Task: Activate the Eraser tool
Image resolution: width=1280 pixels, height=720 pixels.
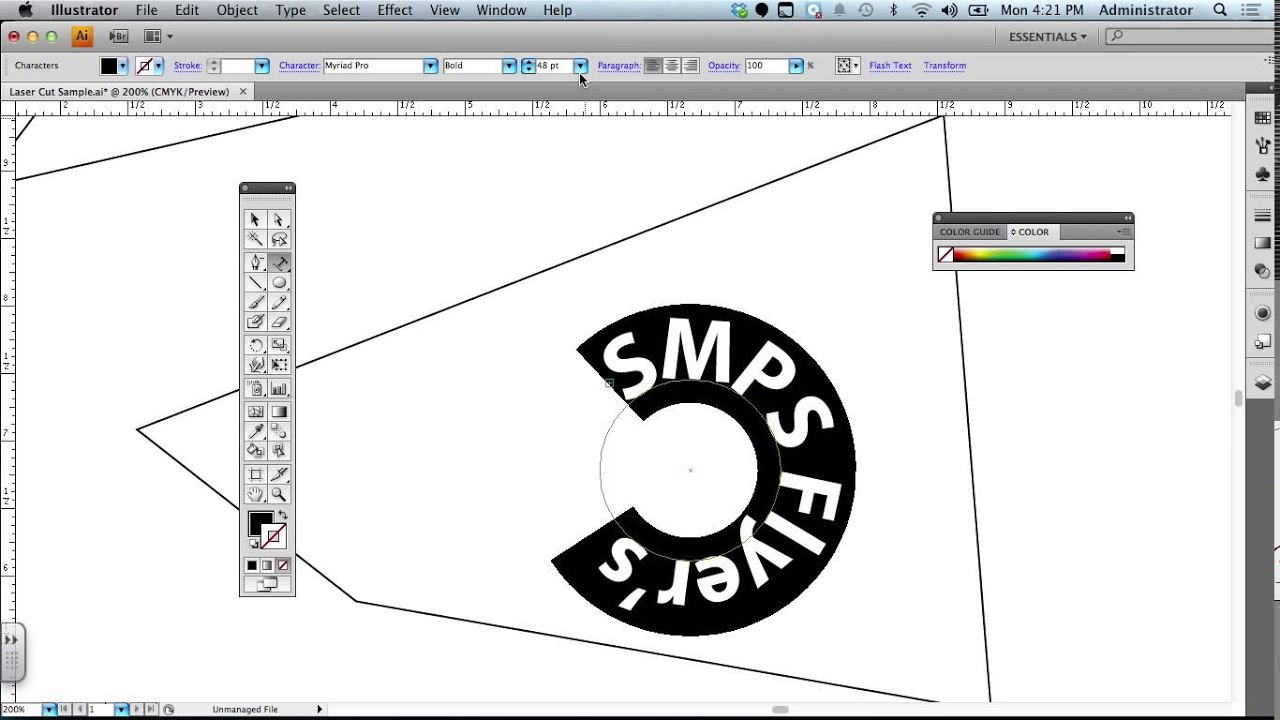Action: point(279,322)
